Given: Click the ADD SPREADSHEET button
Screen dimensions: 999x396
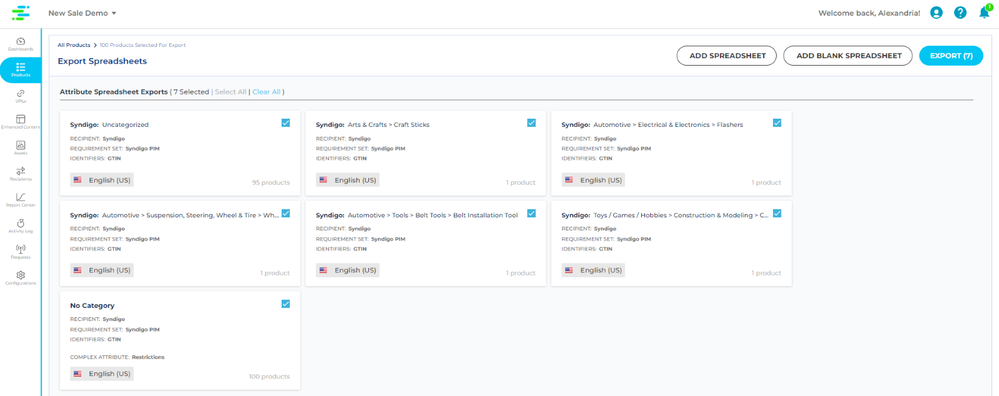Looking at the screenshot, I should point(726,56).
